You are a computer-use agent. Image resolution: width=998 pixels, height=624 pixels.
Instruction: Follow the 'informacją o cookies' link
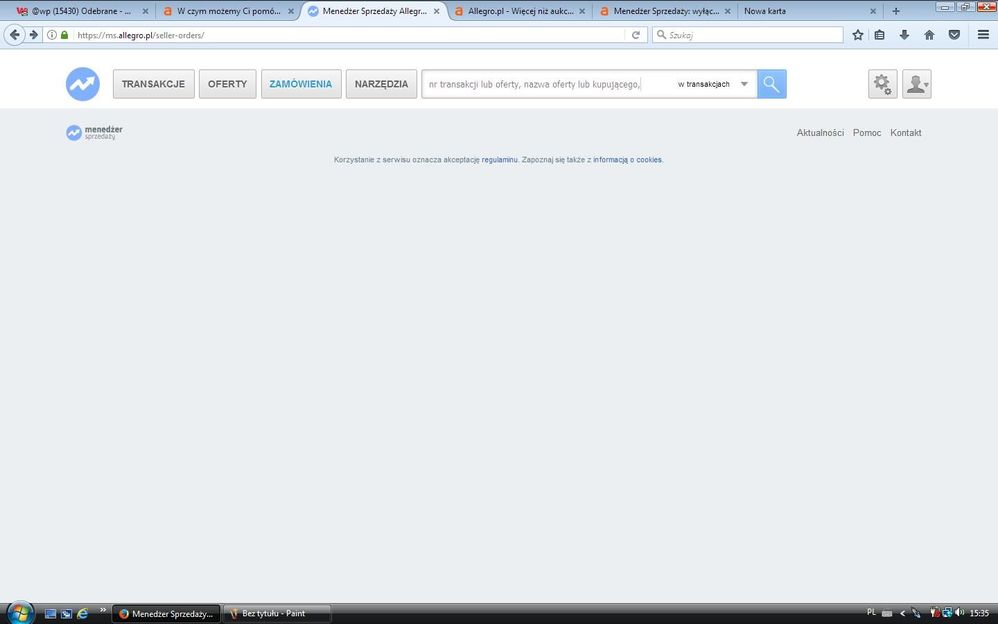[627, 160]
